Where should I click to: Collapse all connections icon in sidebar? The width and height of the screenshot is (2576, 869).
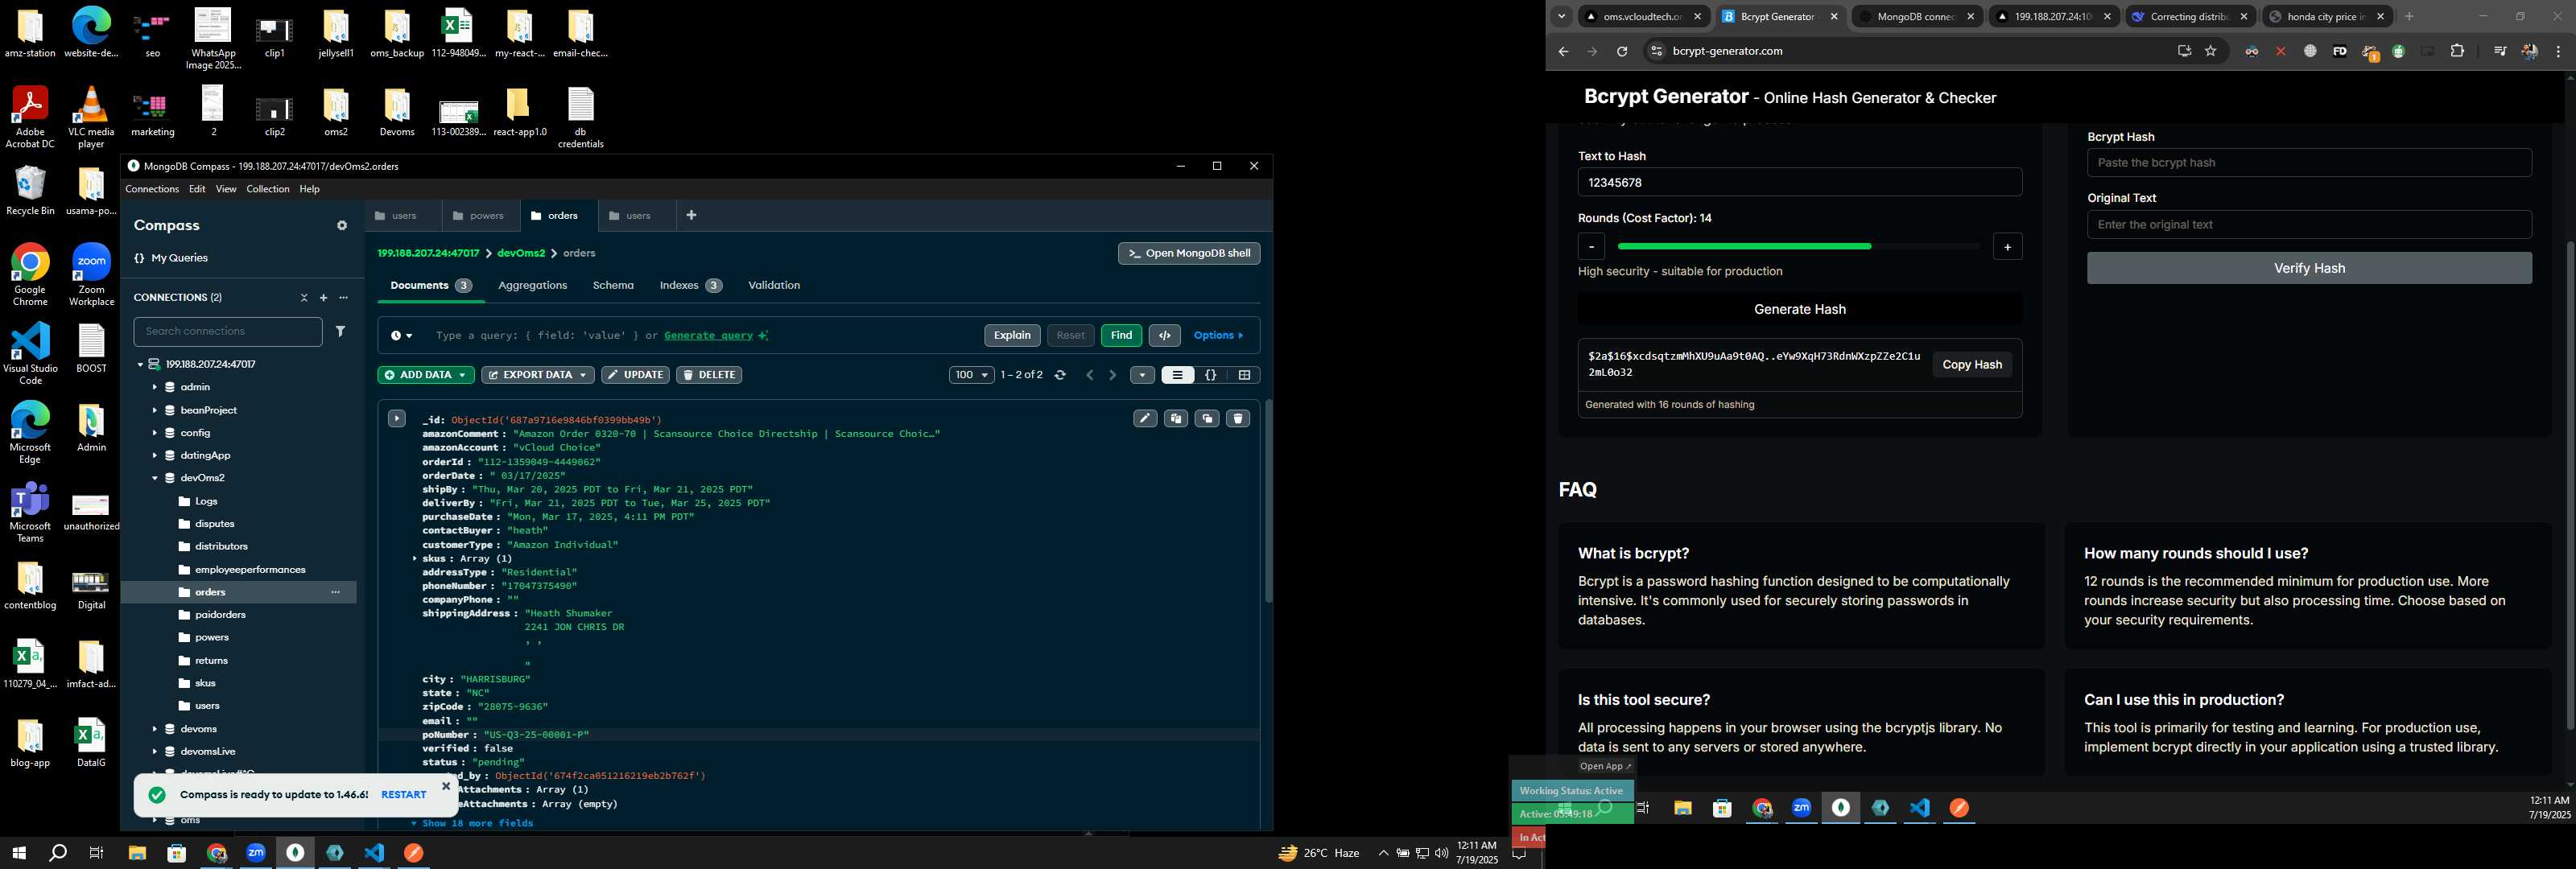coord(304,298)
